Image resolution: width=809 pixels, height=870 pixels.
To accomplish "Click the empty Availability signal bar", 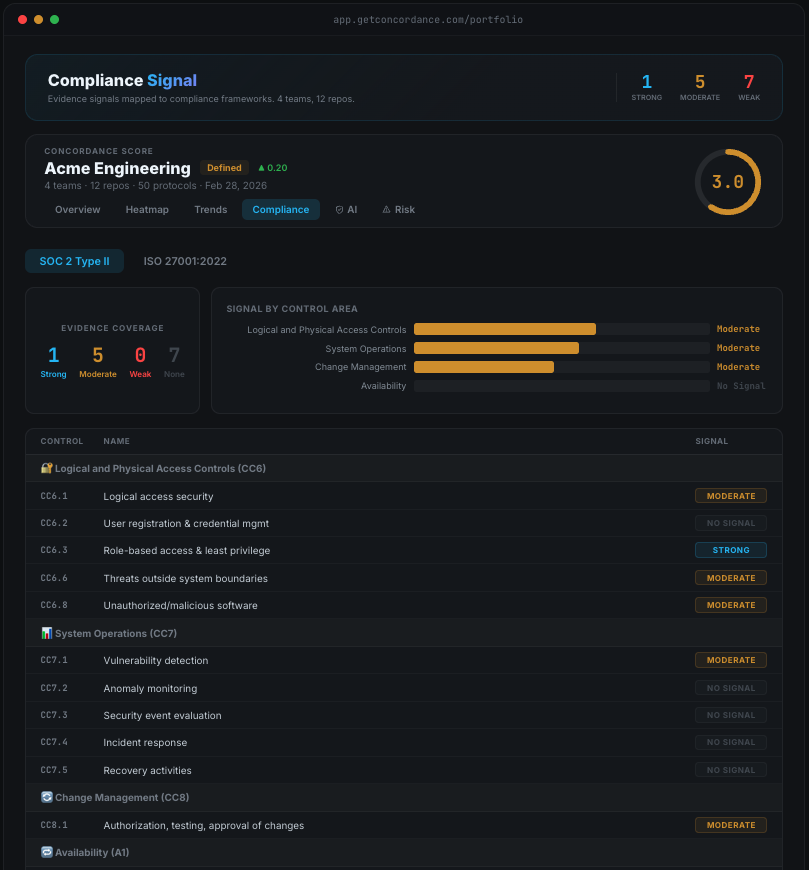I will [562, 386].
